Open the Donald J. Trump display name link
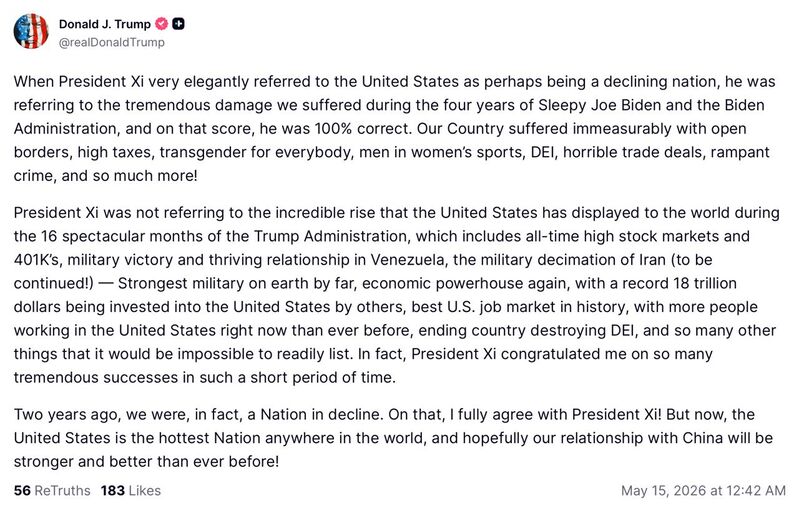This screenshot has width=799, height=508. pos(104,24)
